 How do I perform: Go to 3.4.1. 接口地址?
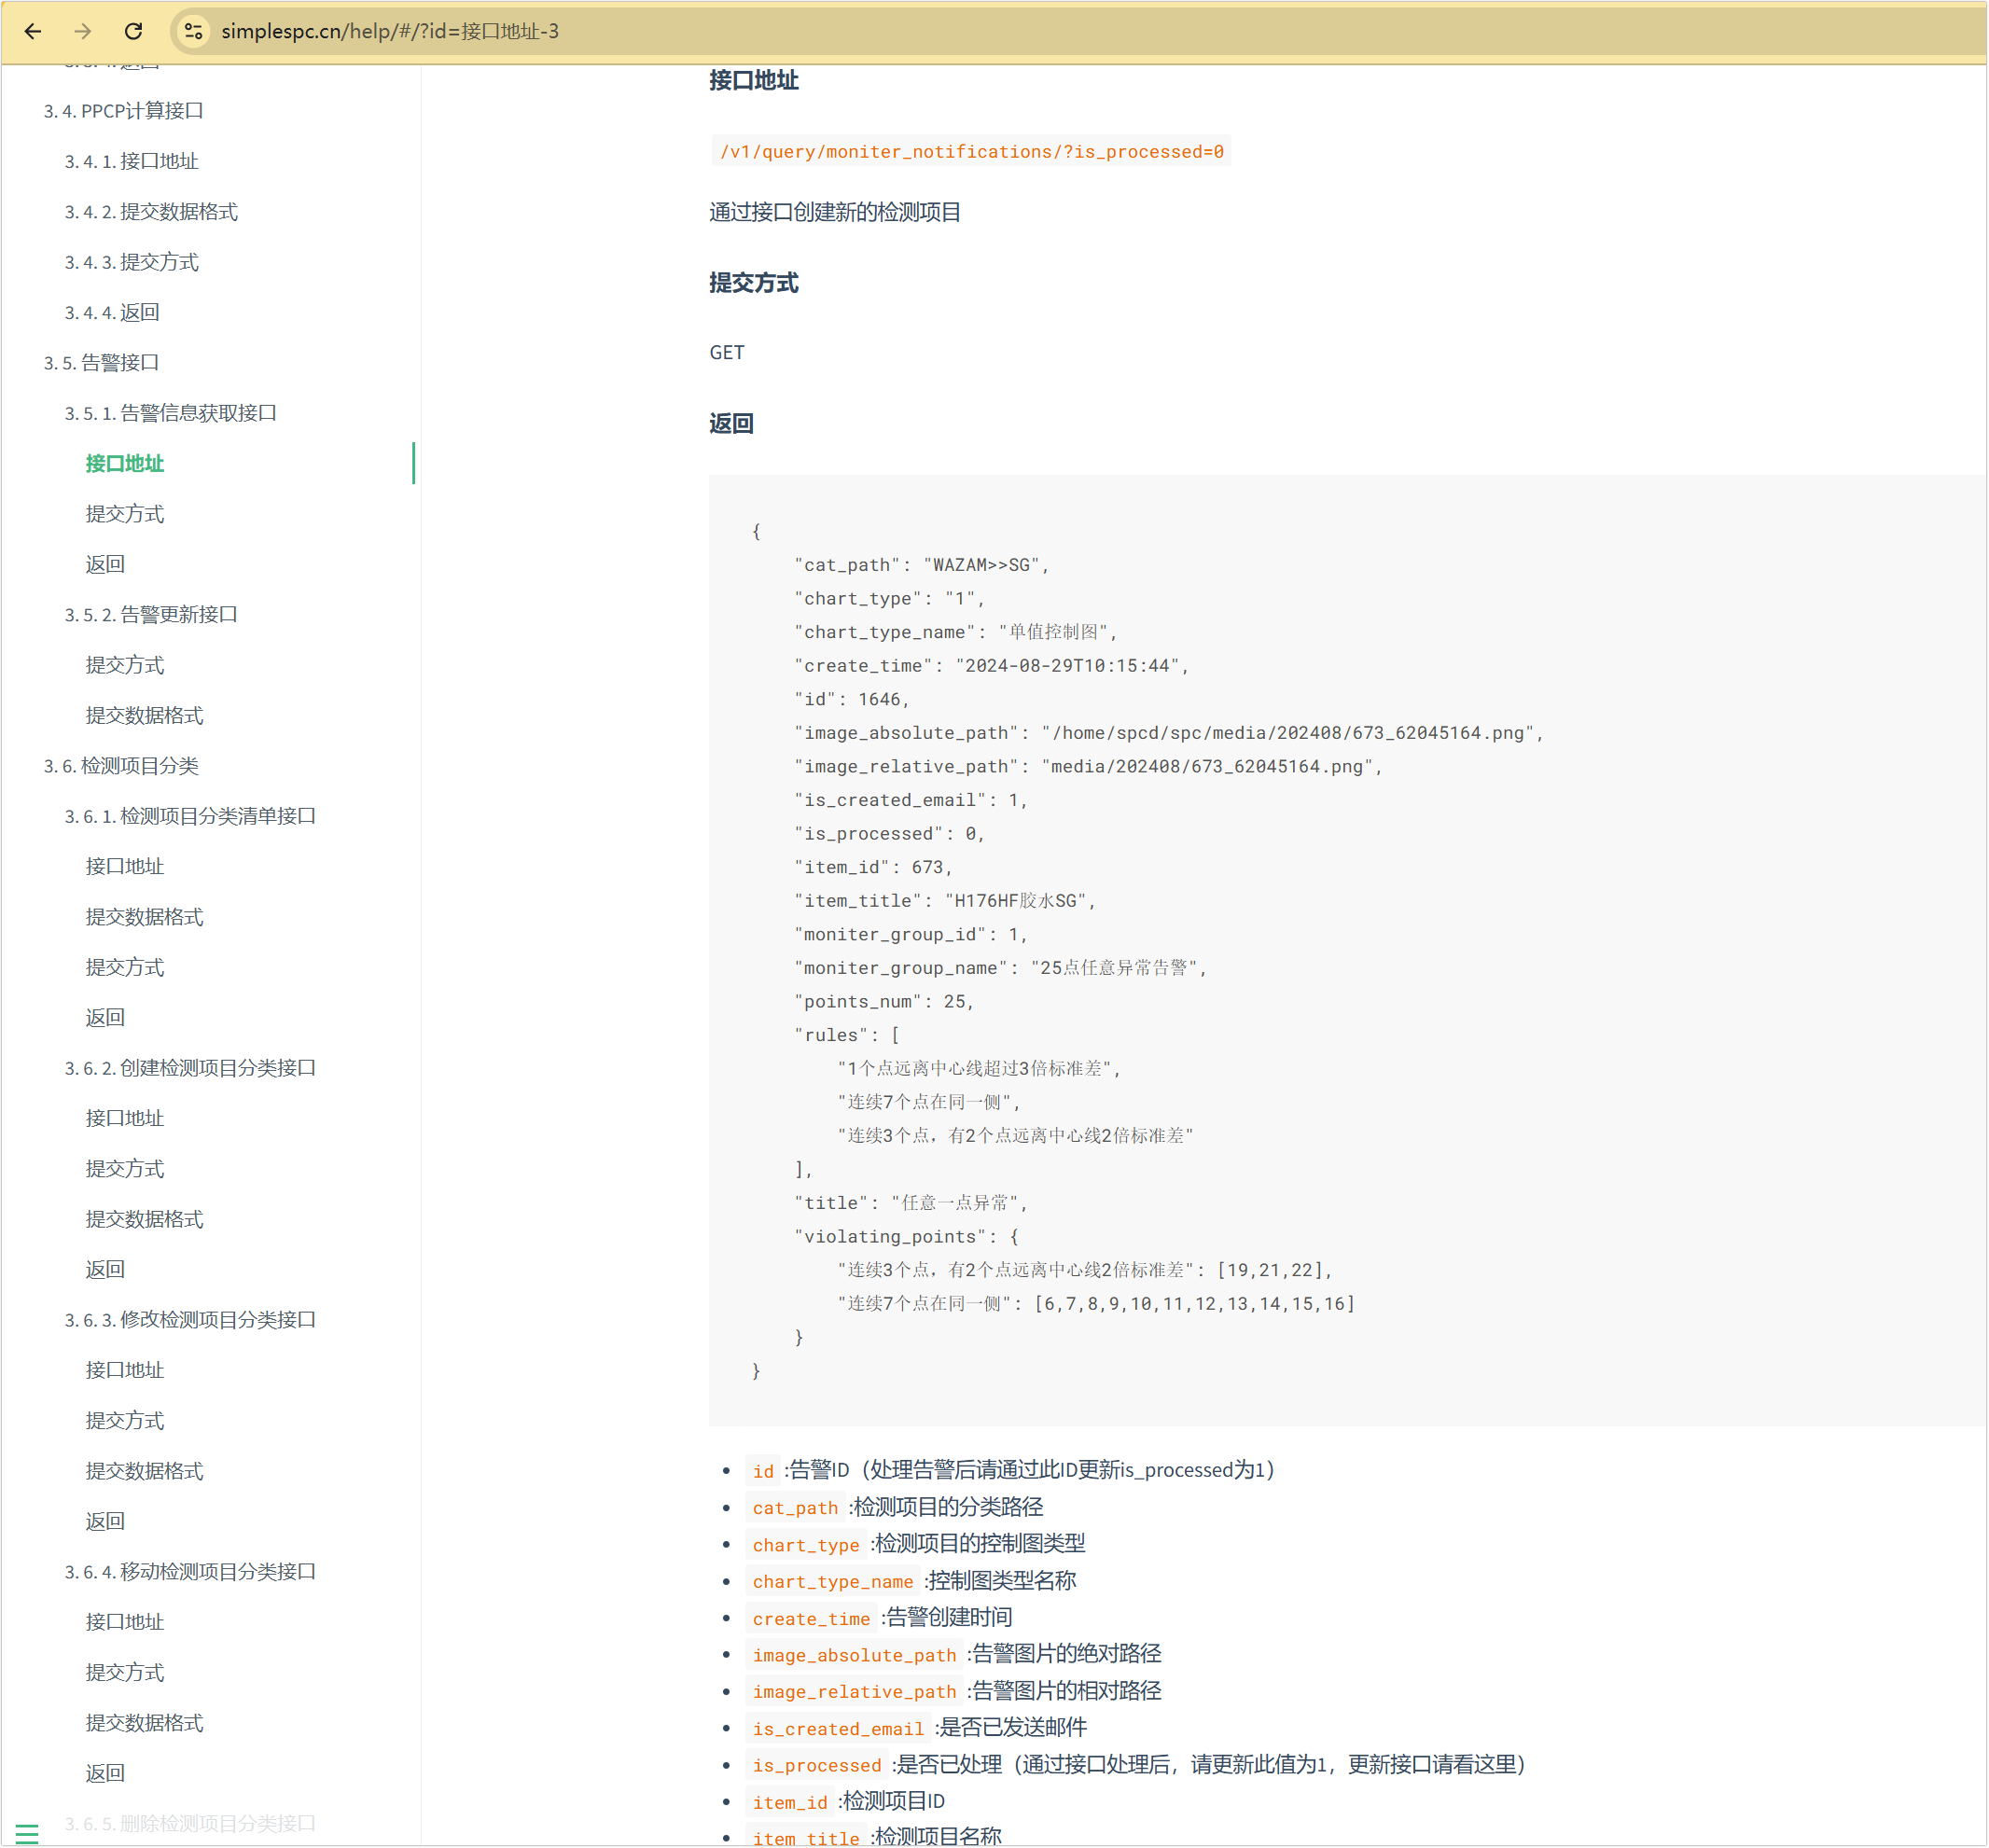(132, 161)
